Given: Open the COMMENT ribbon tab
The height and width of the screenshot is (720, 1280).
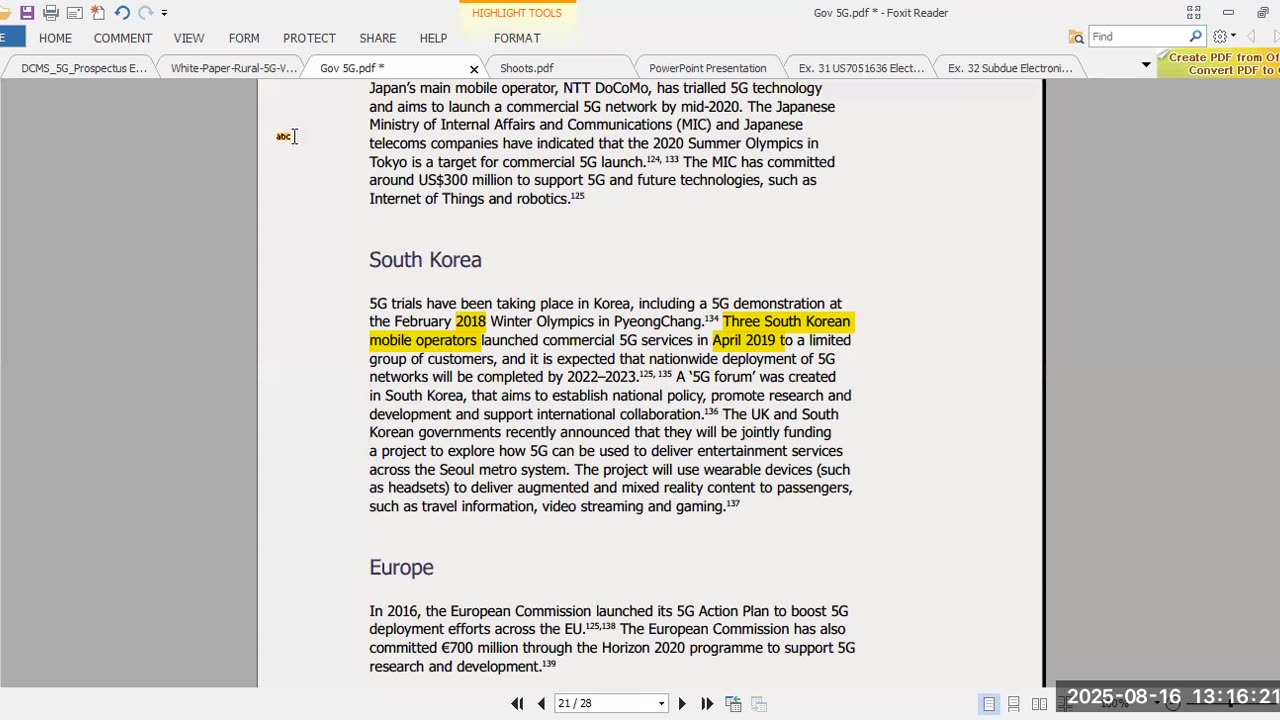Looking at the screenshot, I should click(123, 38).
